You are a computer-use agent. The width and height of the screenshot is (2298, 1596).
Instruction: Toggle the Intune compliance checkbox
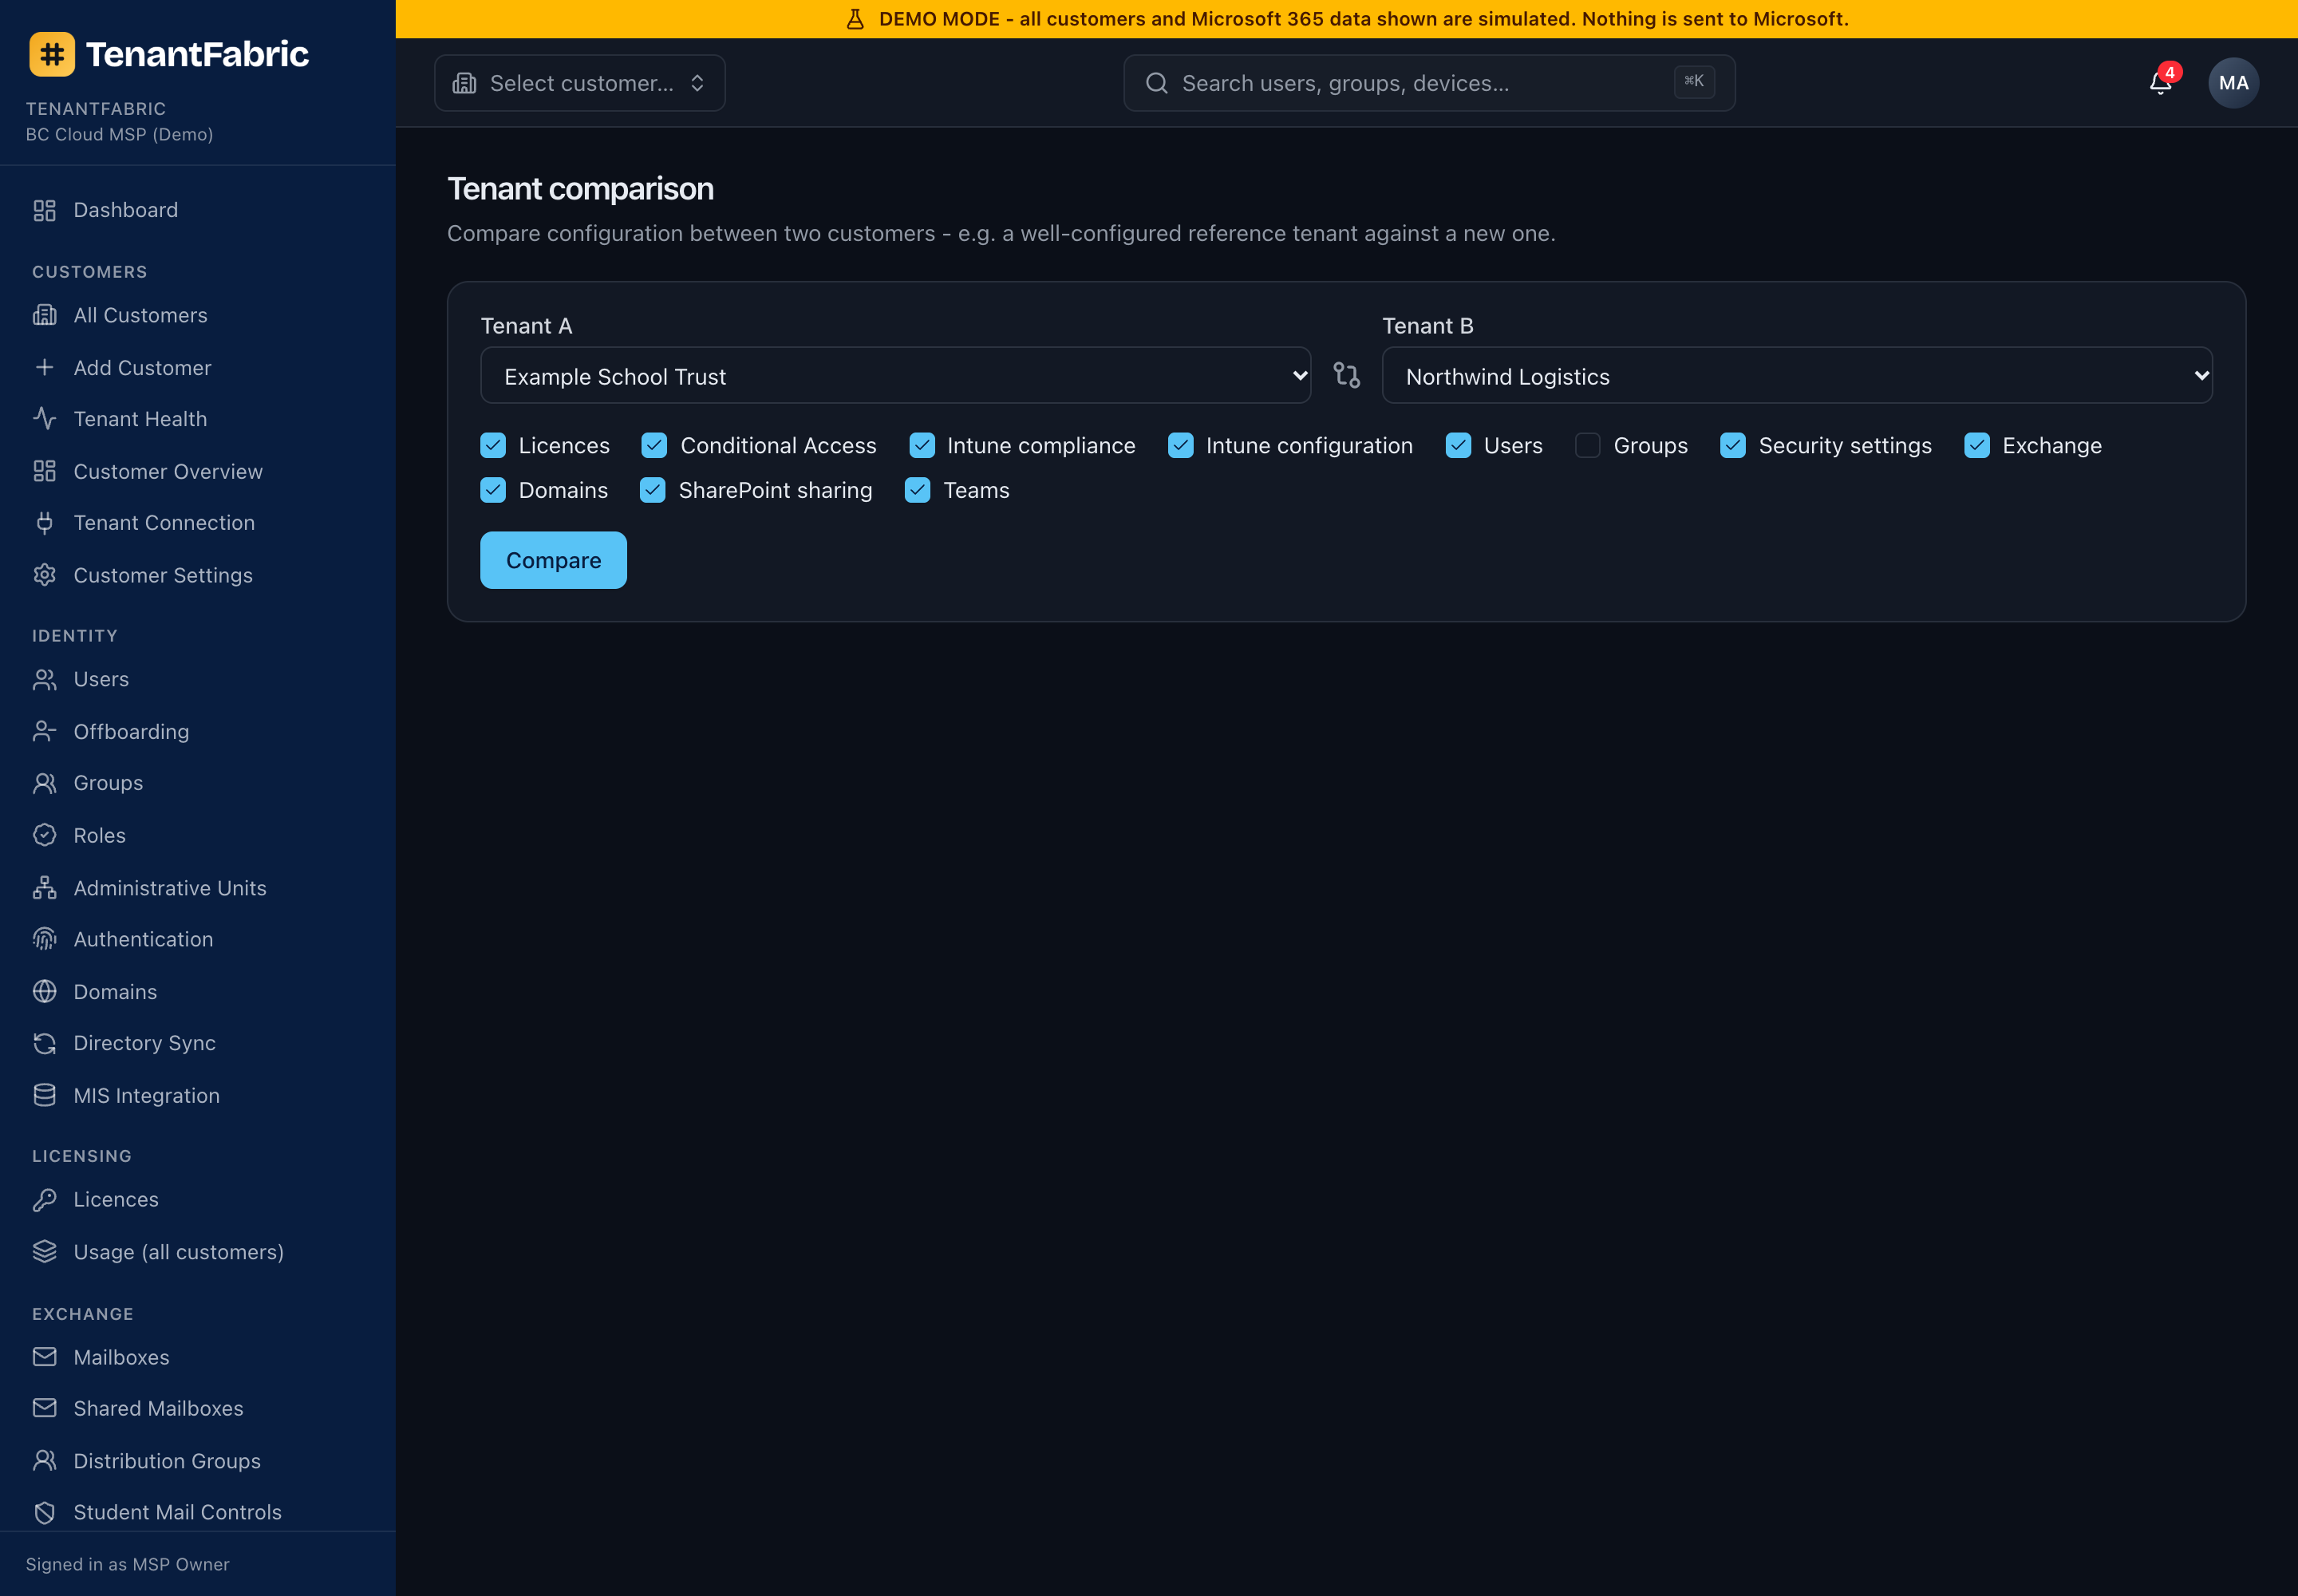(921, 445)
